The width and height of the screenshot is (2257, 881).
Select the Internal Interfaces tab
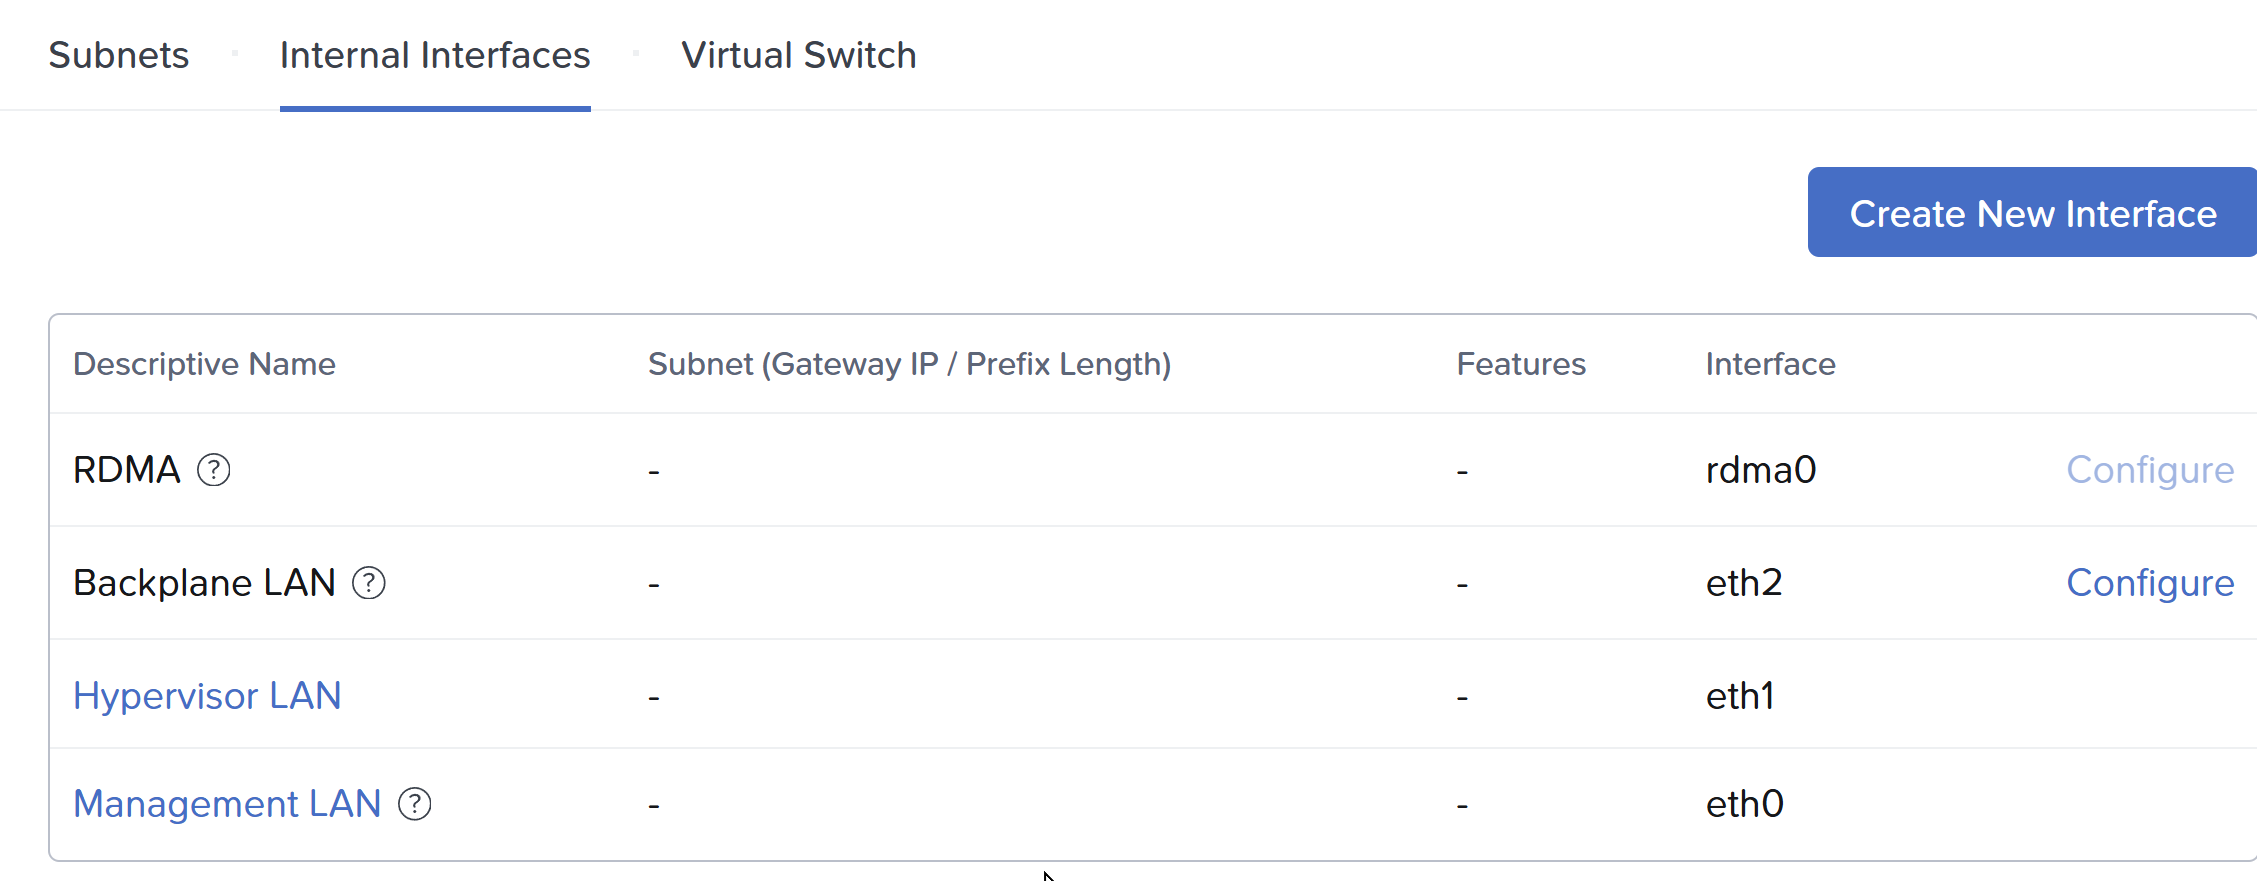(x=435, y=55)
